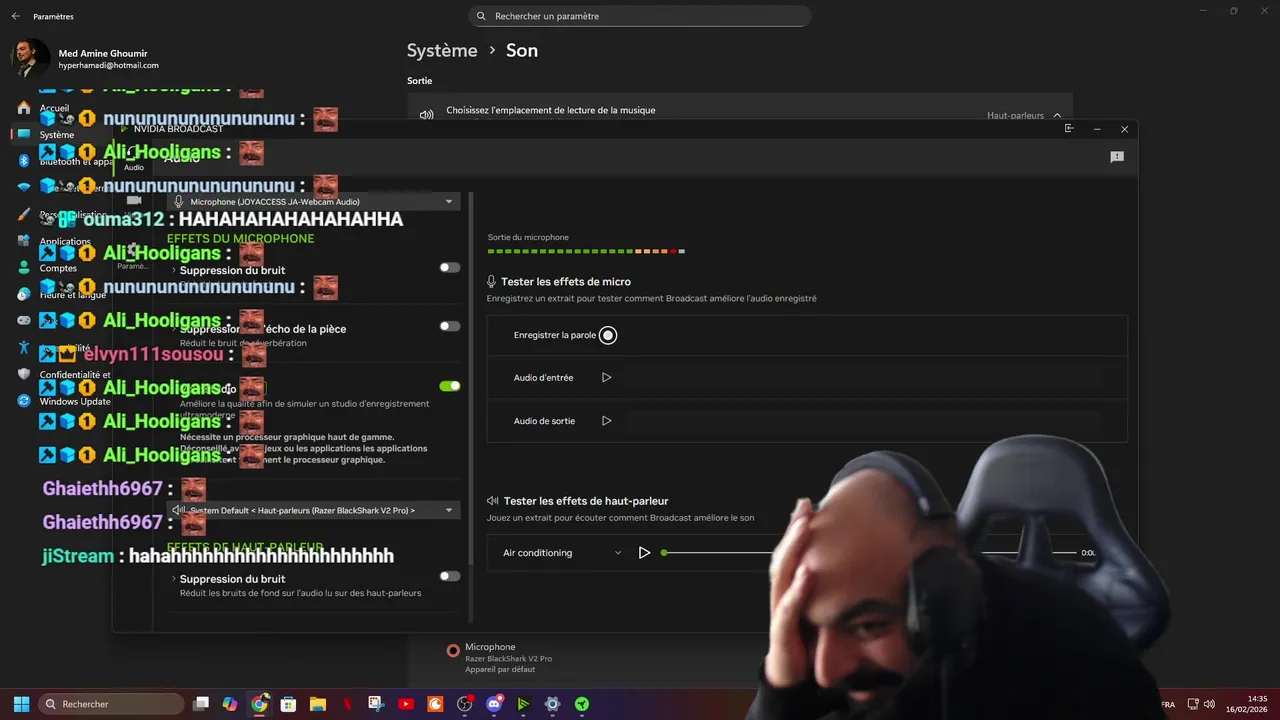Click the taskbar Rechercher search box

(111, 704)
